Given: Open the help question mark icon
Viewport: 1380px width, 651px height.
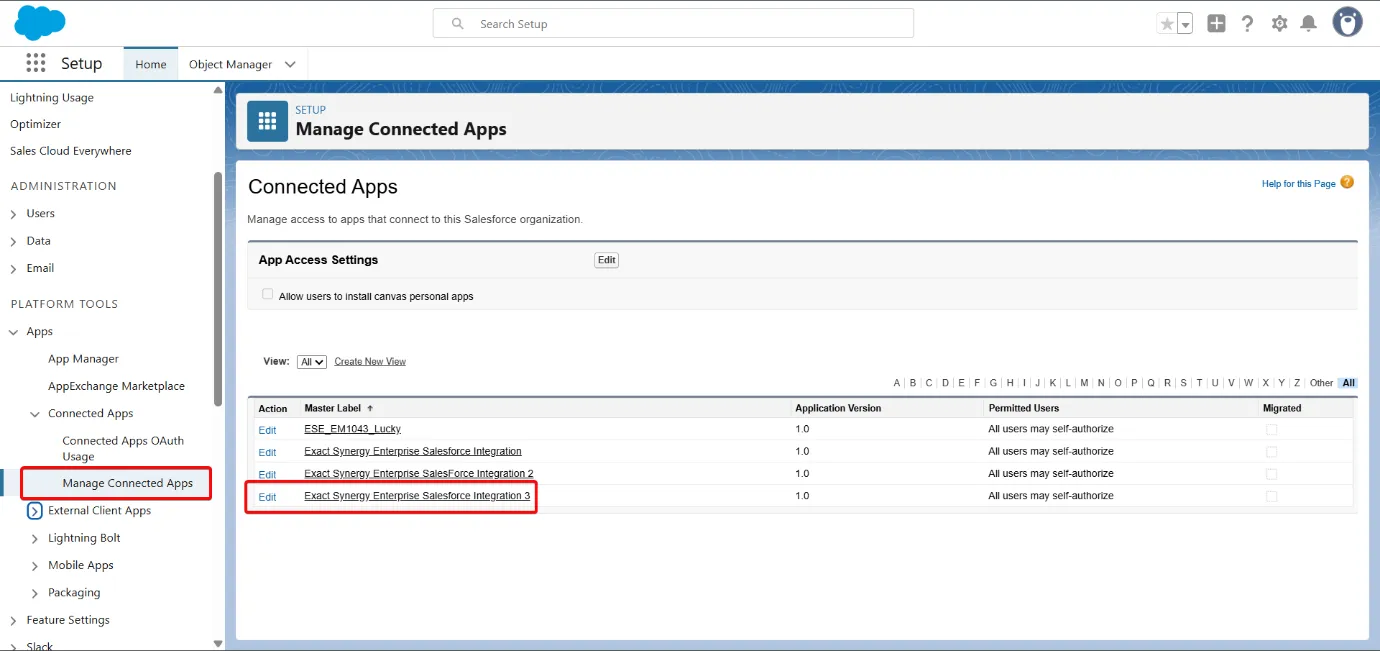Looking at the screenshot, I should pyautogui.click(x=1247, y=23).
